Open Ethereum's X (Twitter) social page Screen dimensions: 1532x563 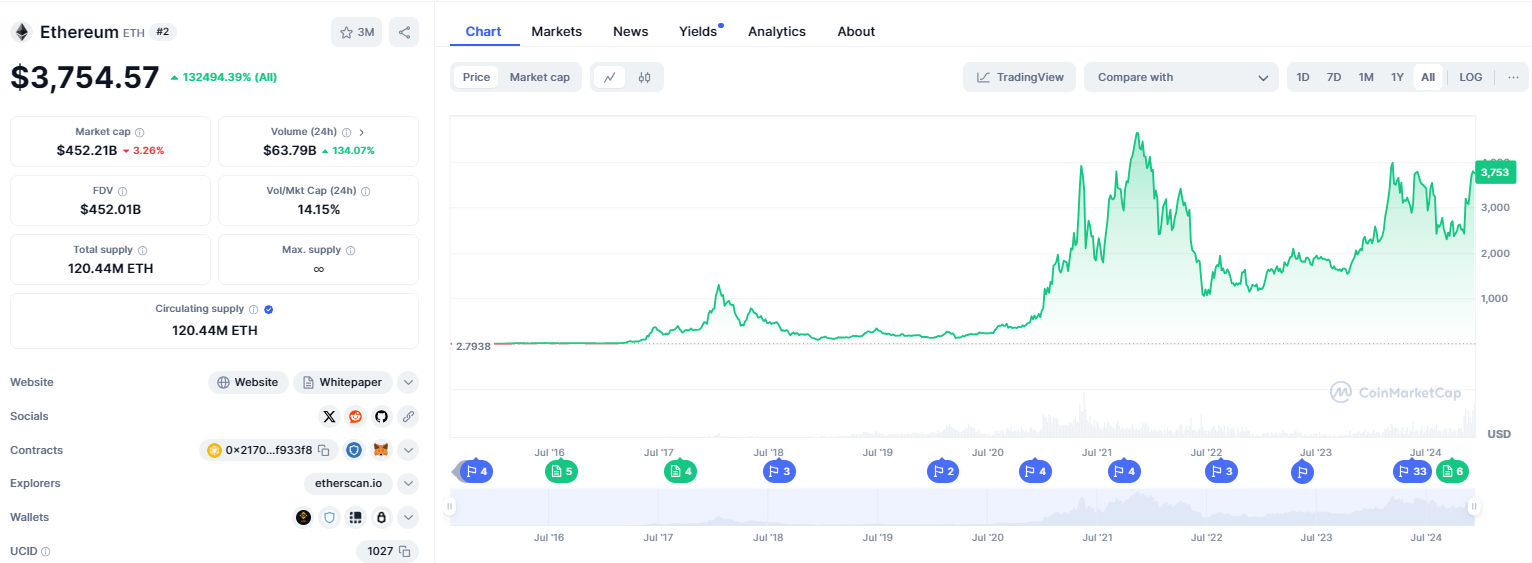(x=329, y=416)
